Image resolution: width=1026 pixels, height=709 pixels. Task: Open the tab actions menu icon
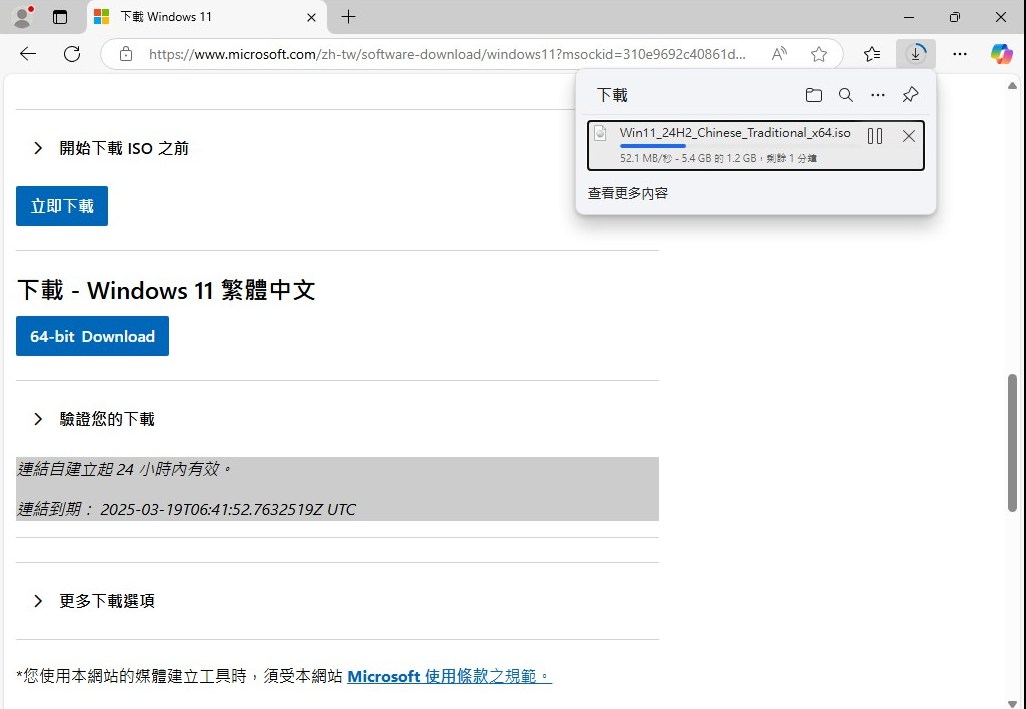coord(60,17)
